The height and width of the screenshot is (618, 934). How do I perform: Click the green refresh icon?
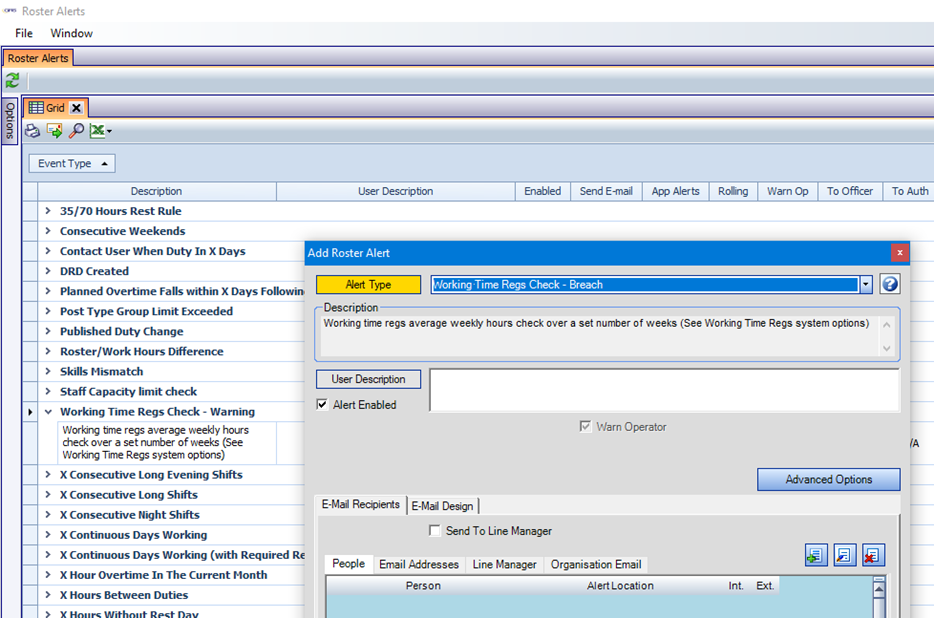(12, 80)
